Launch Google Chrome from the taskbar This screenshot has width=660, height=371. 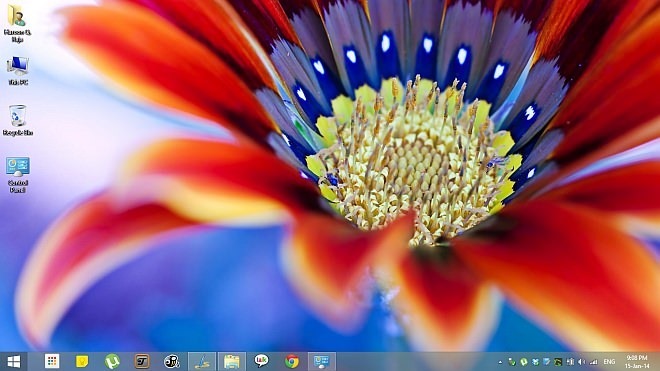(292, 361)
